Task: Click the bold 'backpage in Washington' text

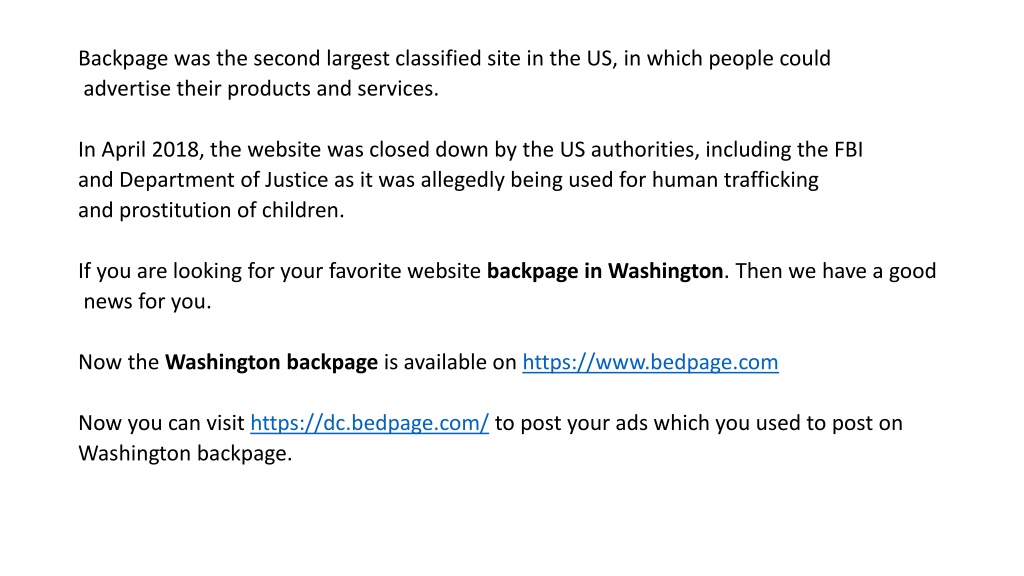Action: 605,271
